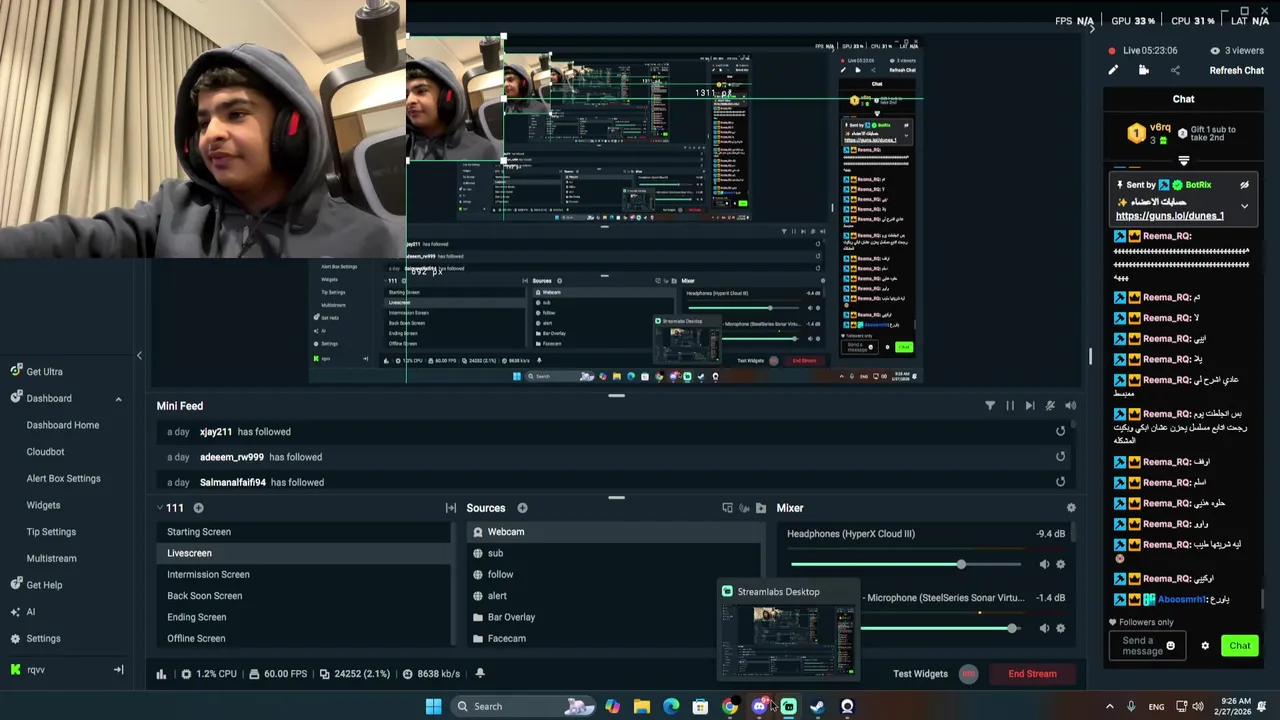Skip to next alert in Mini Feed
This screenshot has height=720, width=1280.
1030,406
